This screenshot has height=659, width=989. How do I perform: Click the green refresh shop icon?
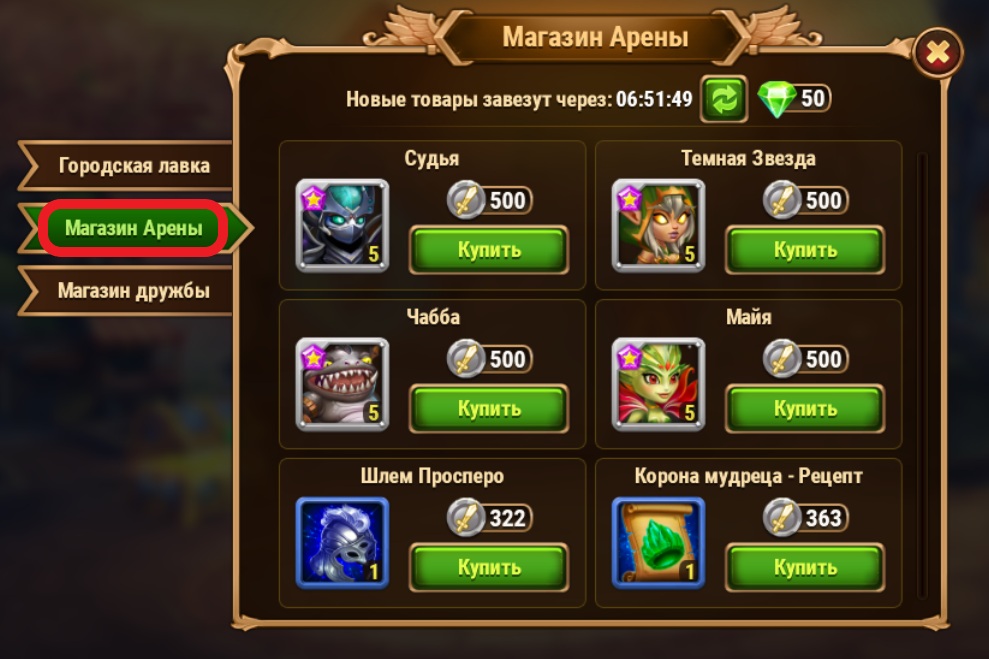[724, 99]
